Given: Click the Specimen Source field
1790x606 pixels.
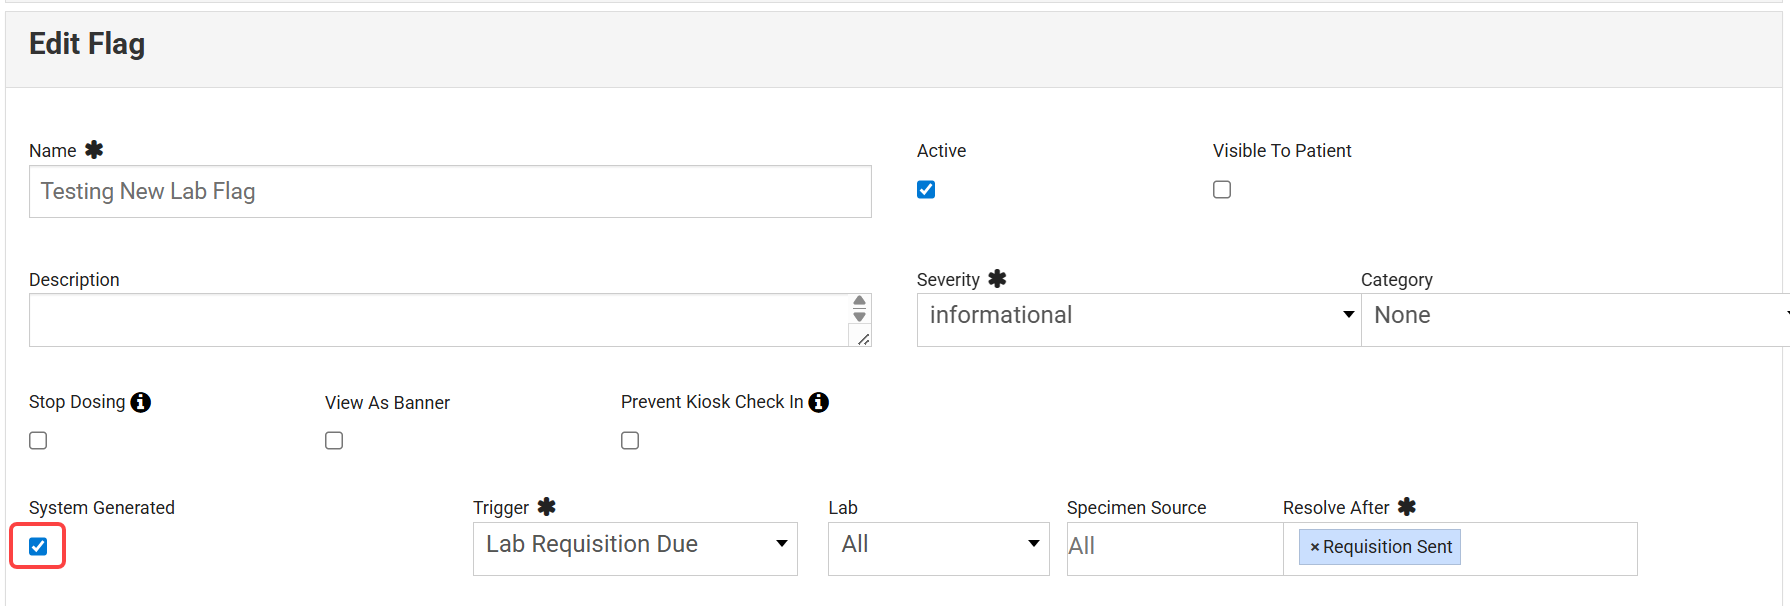Looking at the screenshot, I should [1175, 549].
